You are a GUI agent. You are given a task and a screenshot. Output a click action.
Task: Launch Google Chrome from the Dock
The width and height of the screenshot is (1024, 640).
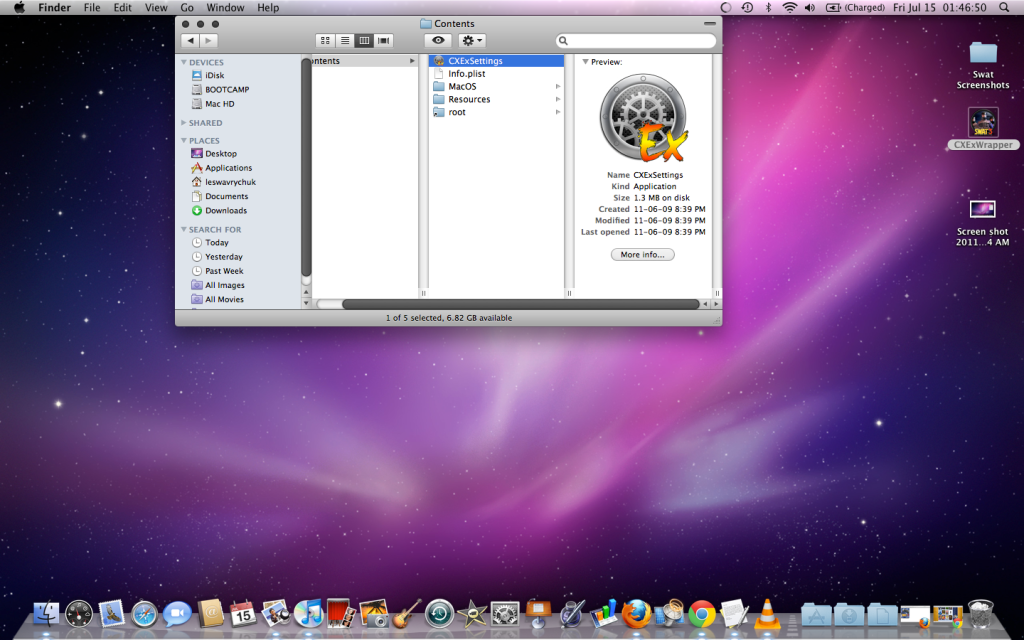(702, 614)
